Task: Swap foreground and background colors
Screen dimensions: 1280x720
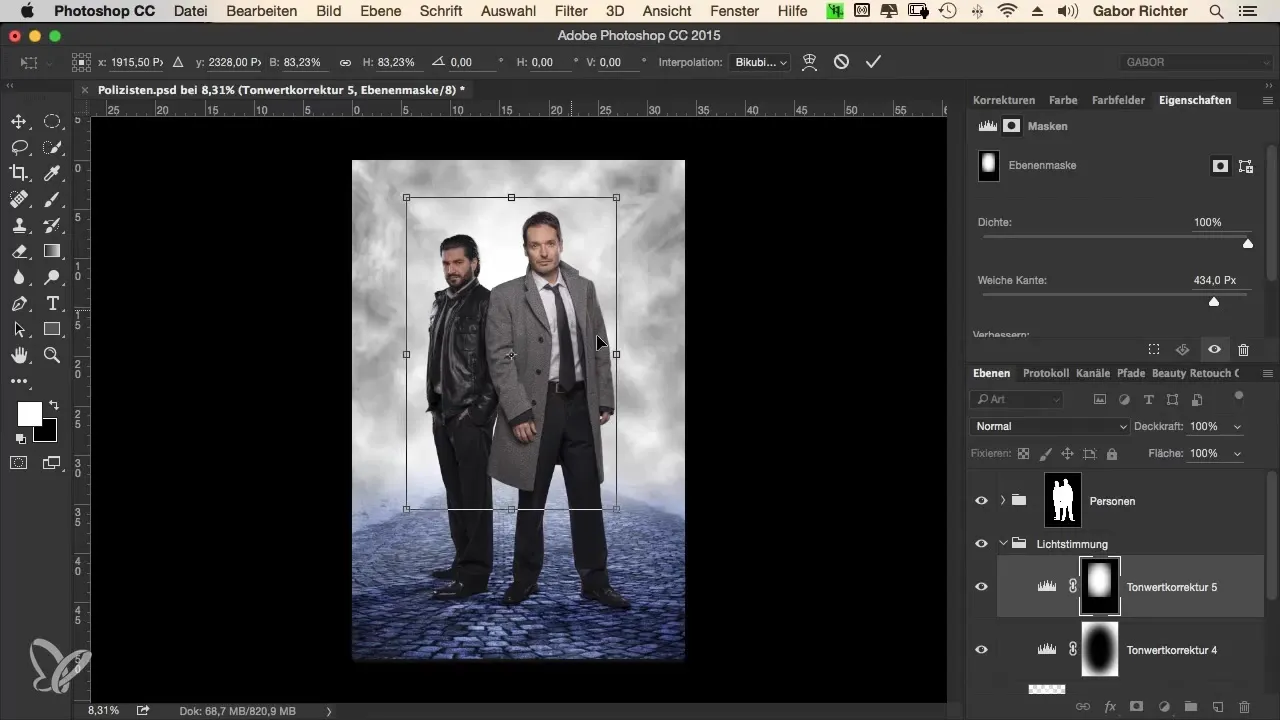Action: [53, 405]
